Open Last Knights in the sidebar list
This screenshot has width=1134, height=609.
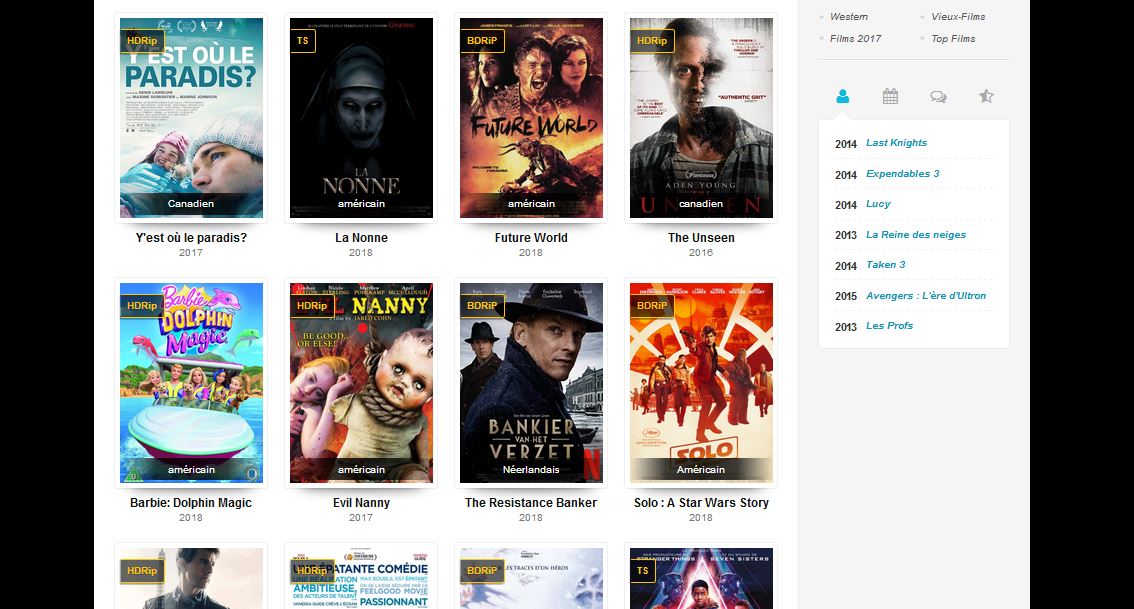pyautogui.click(x=896, y=142)
